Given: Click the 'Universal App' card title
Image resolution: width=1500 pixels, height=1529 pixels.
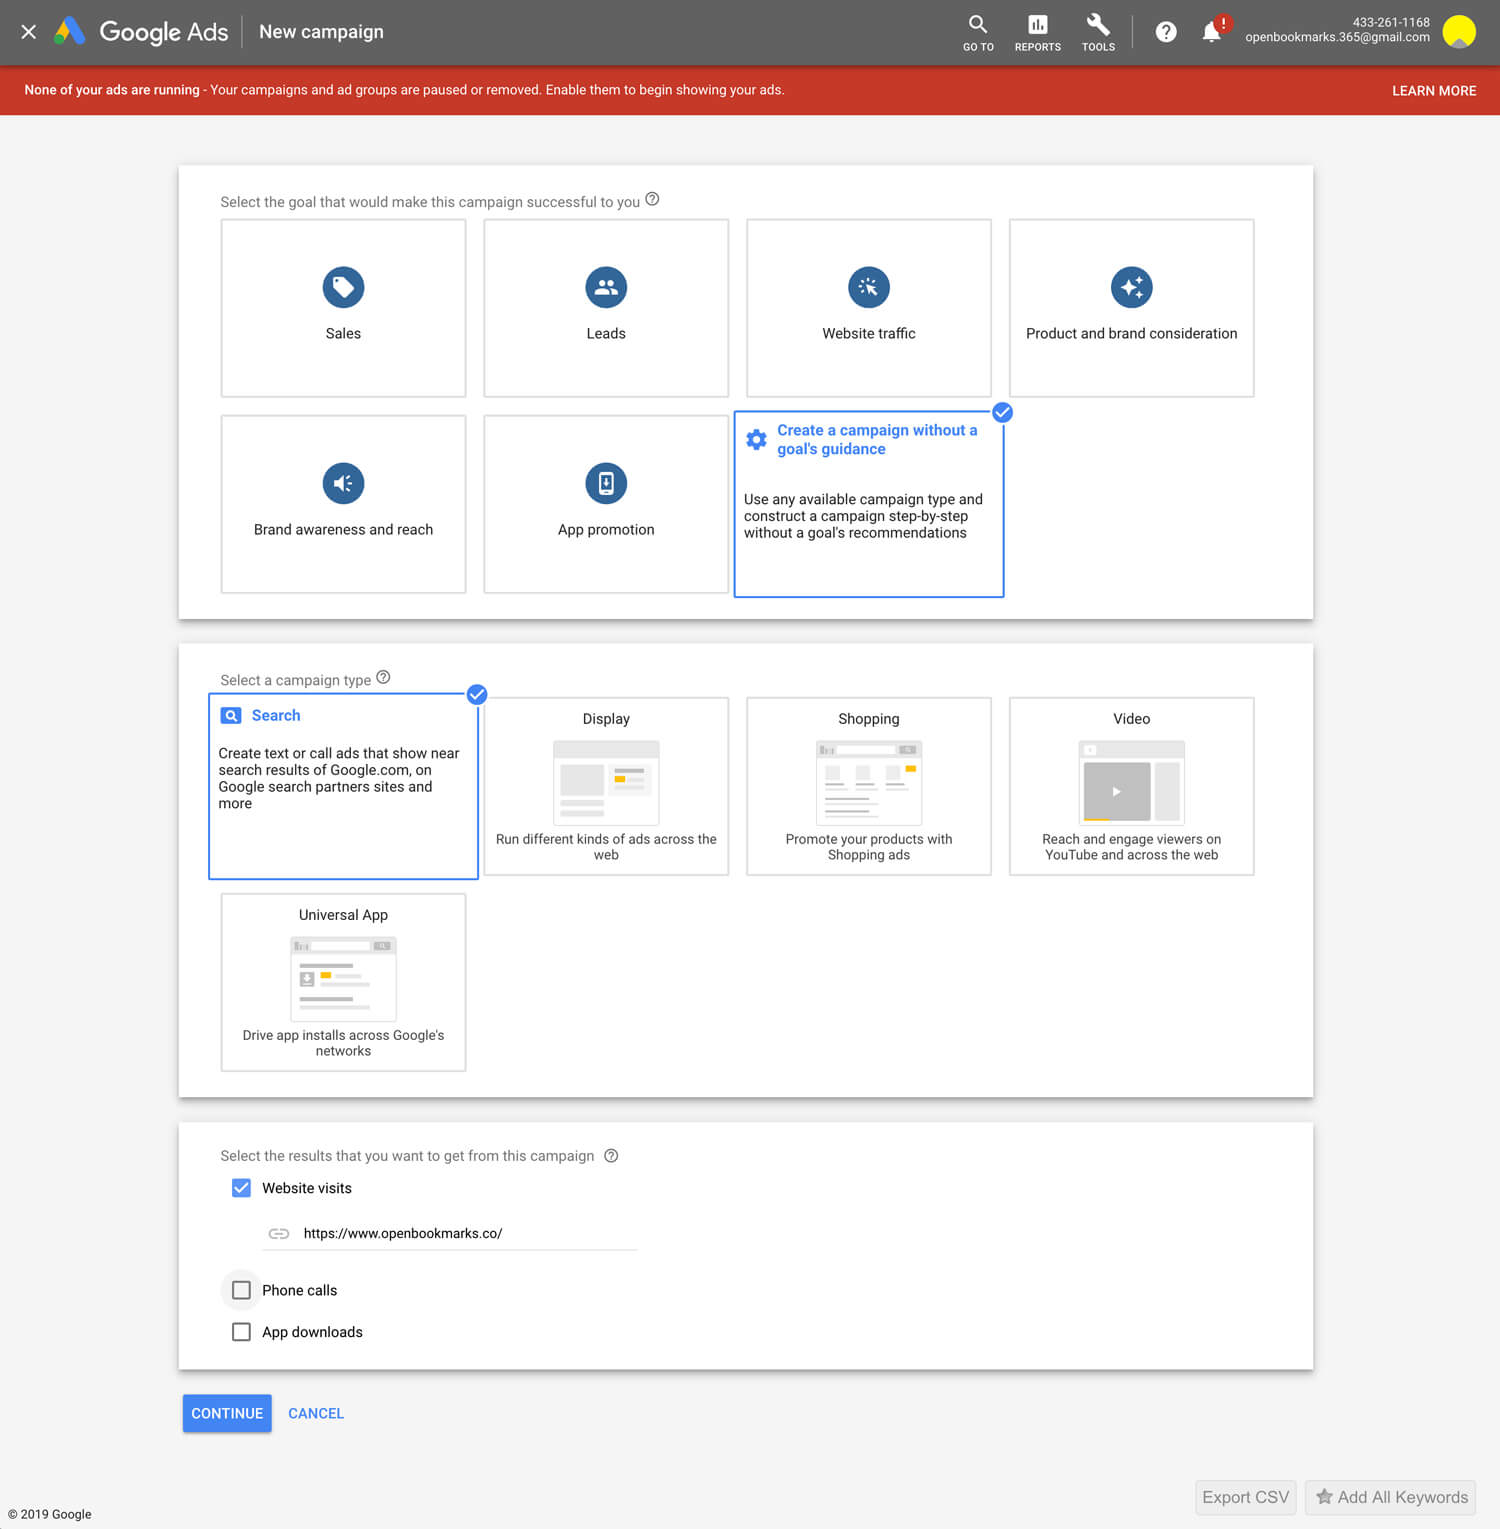Looking at the screenshot, I should pyautogui.click(x=343, y=915).
